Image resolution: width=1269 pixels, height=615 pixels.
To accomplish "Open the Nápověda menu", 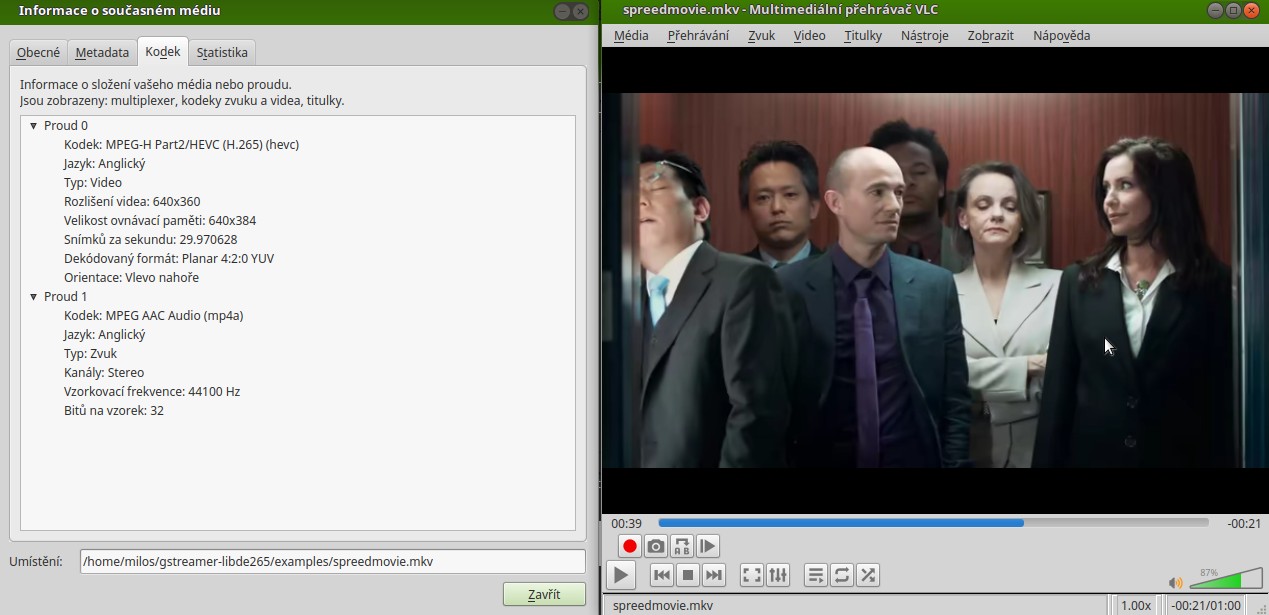I will pos(1061,35).
